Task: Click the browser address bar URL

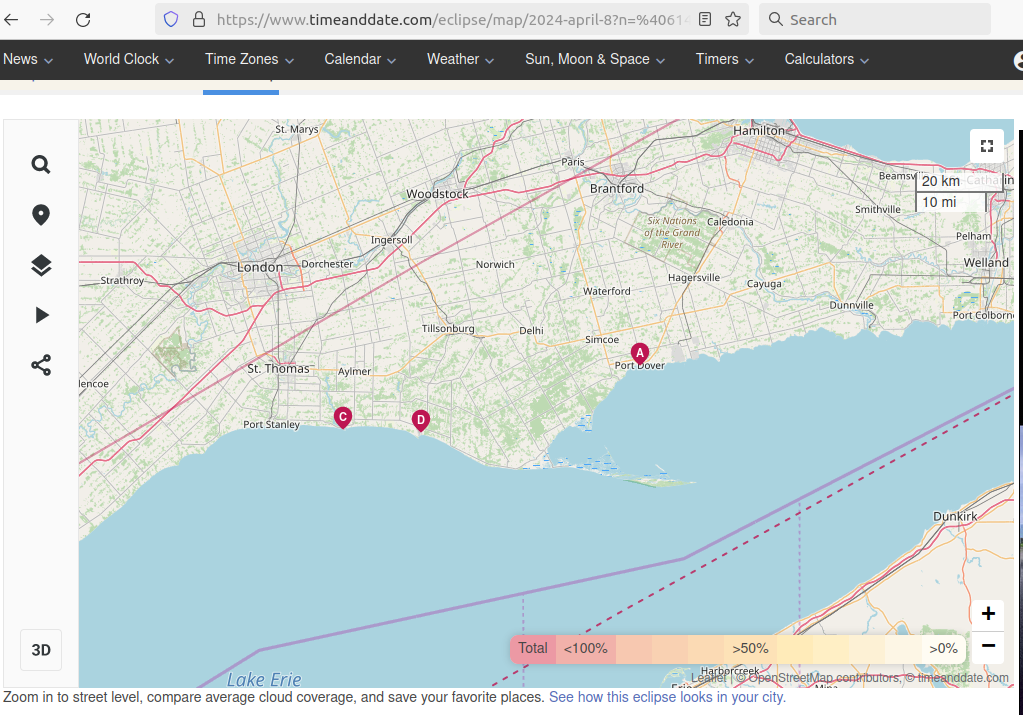Action: pos(450,19)
